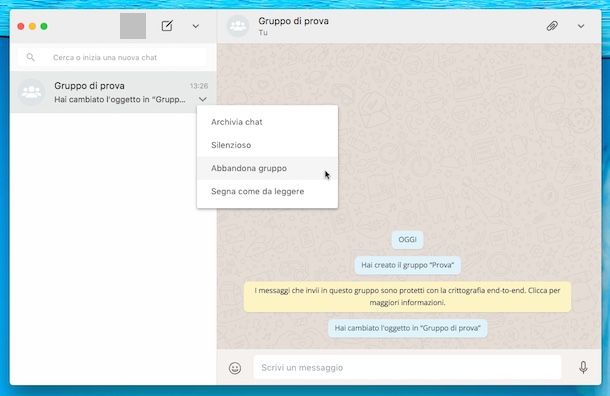Click the OGGI date label

[x=407, y=240]
